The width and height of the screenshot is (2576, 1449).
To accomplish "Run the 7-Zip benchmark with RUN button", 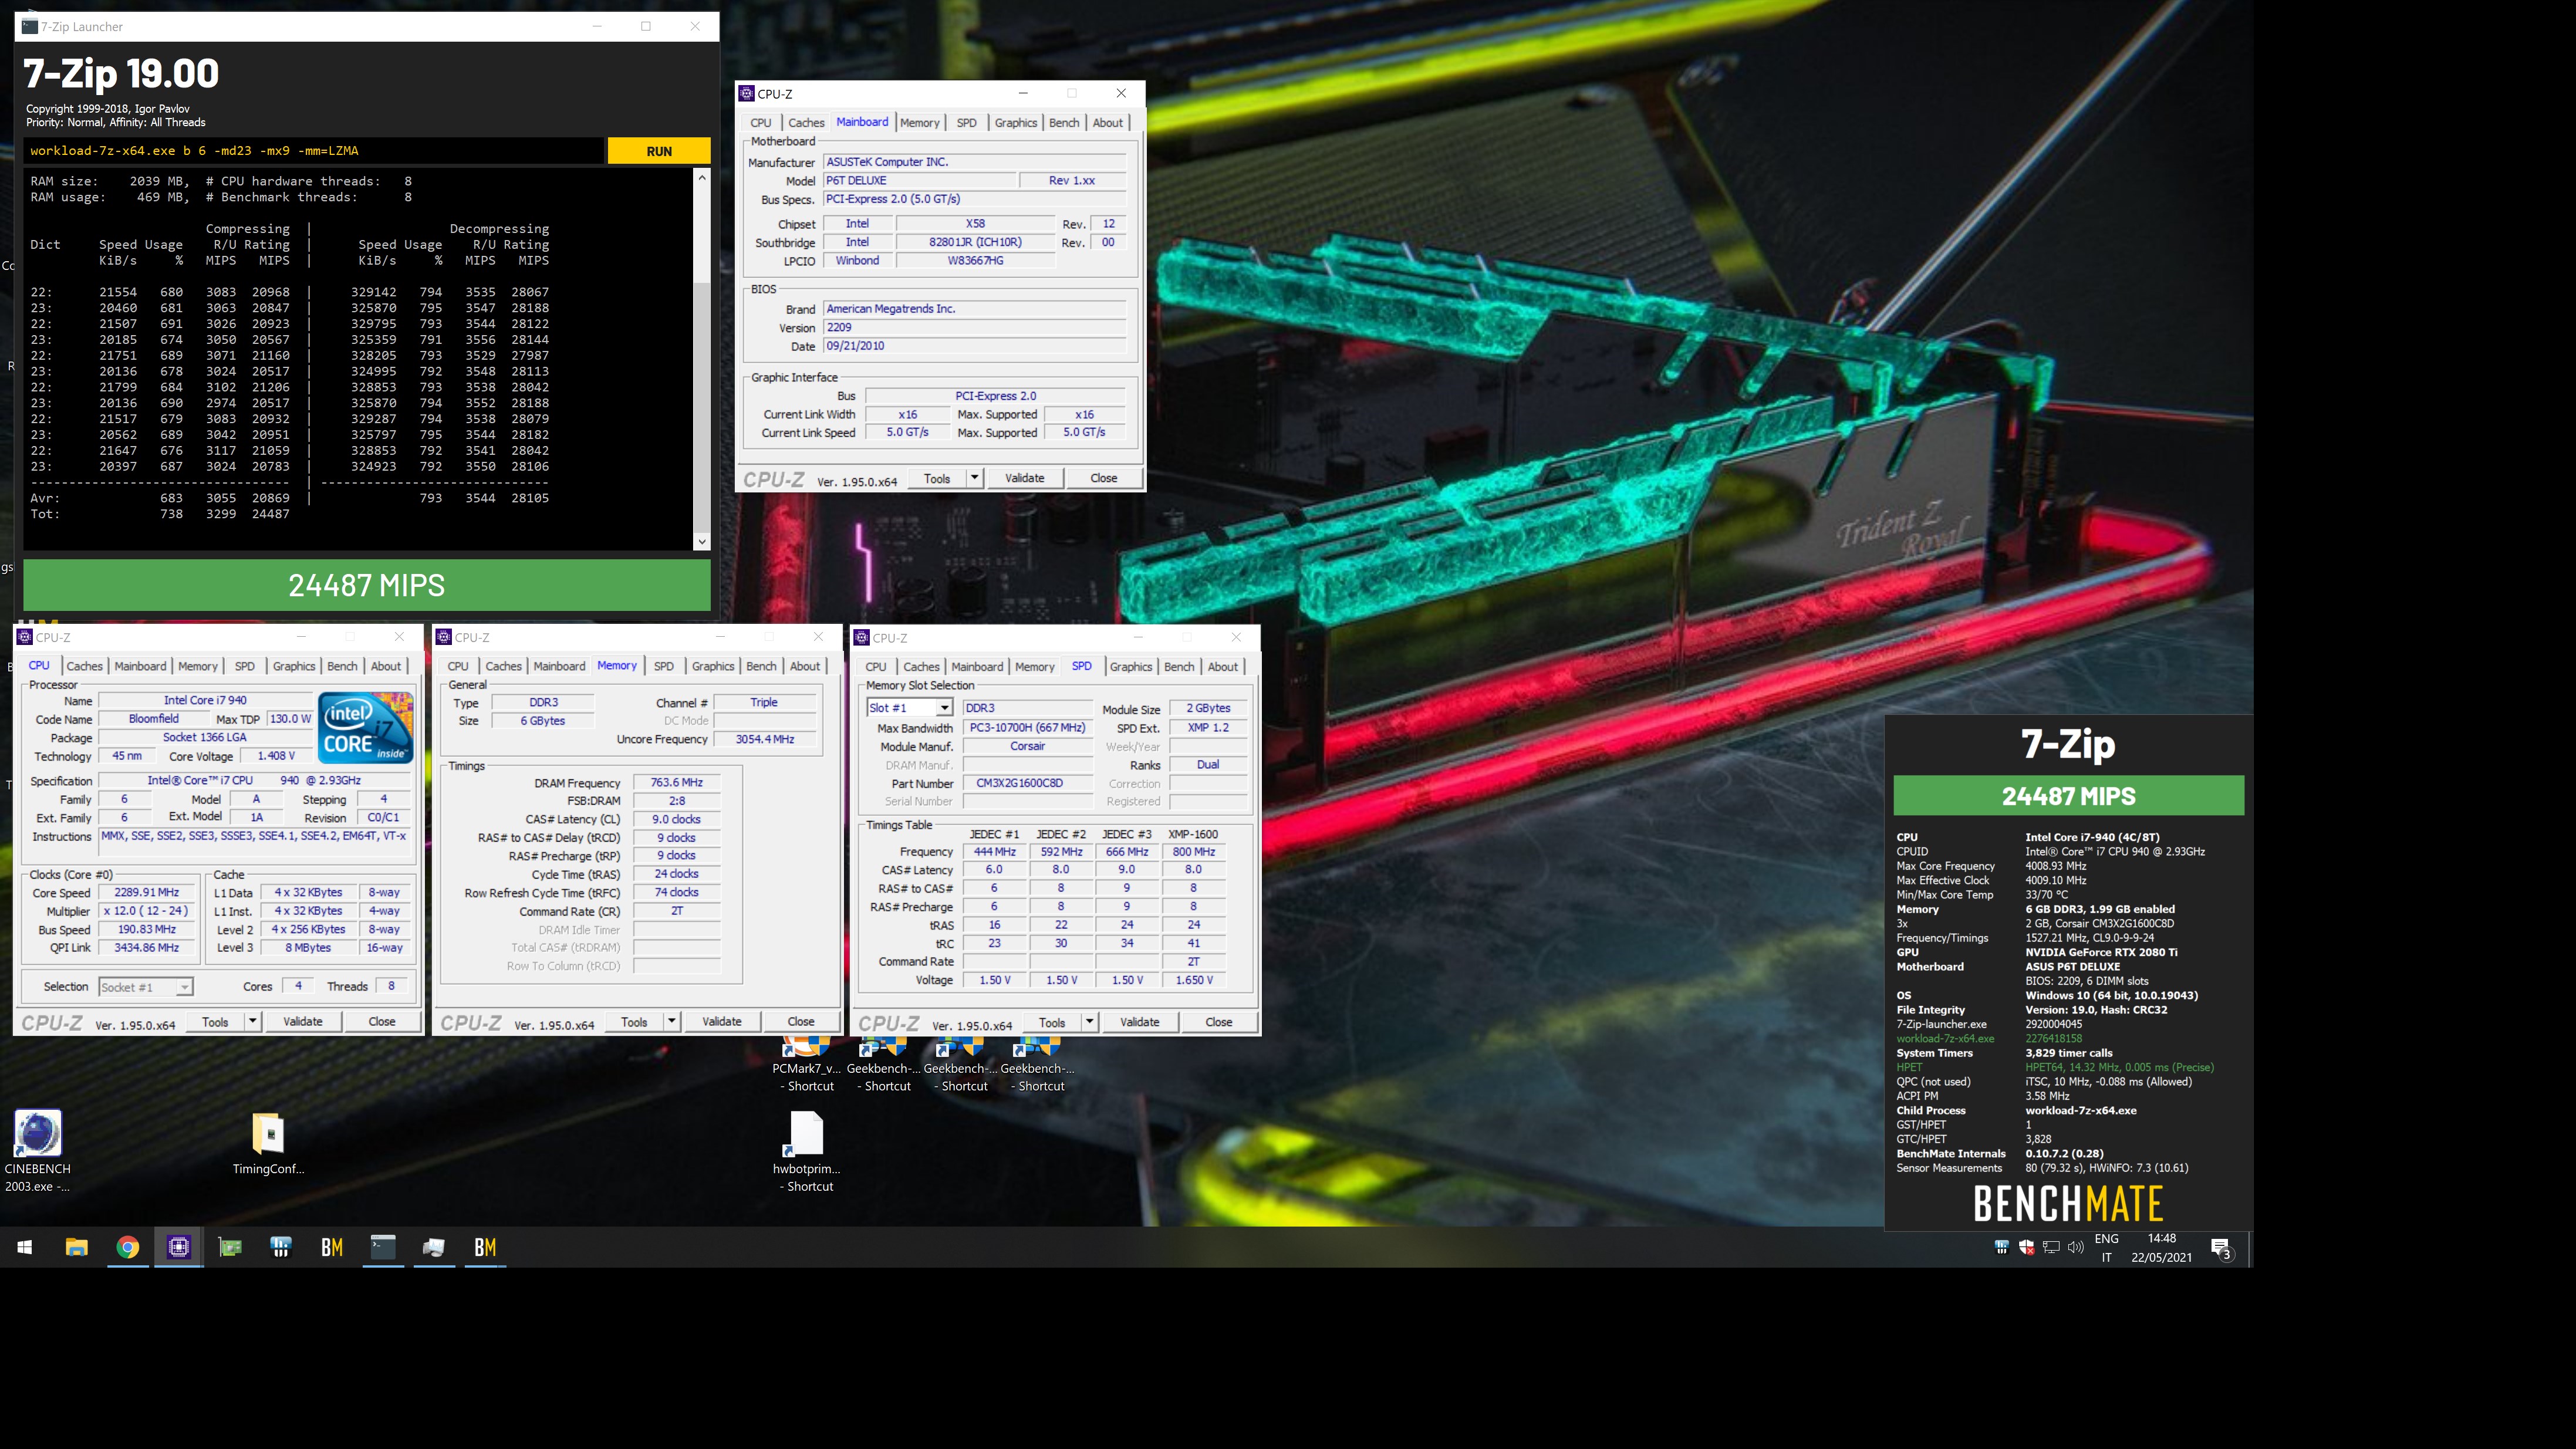I will 659,151.
